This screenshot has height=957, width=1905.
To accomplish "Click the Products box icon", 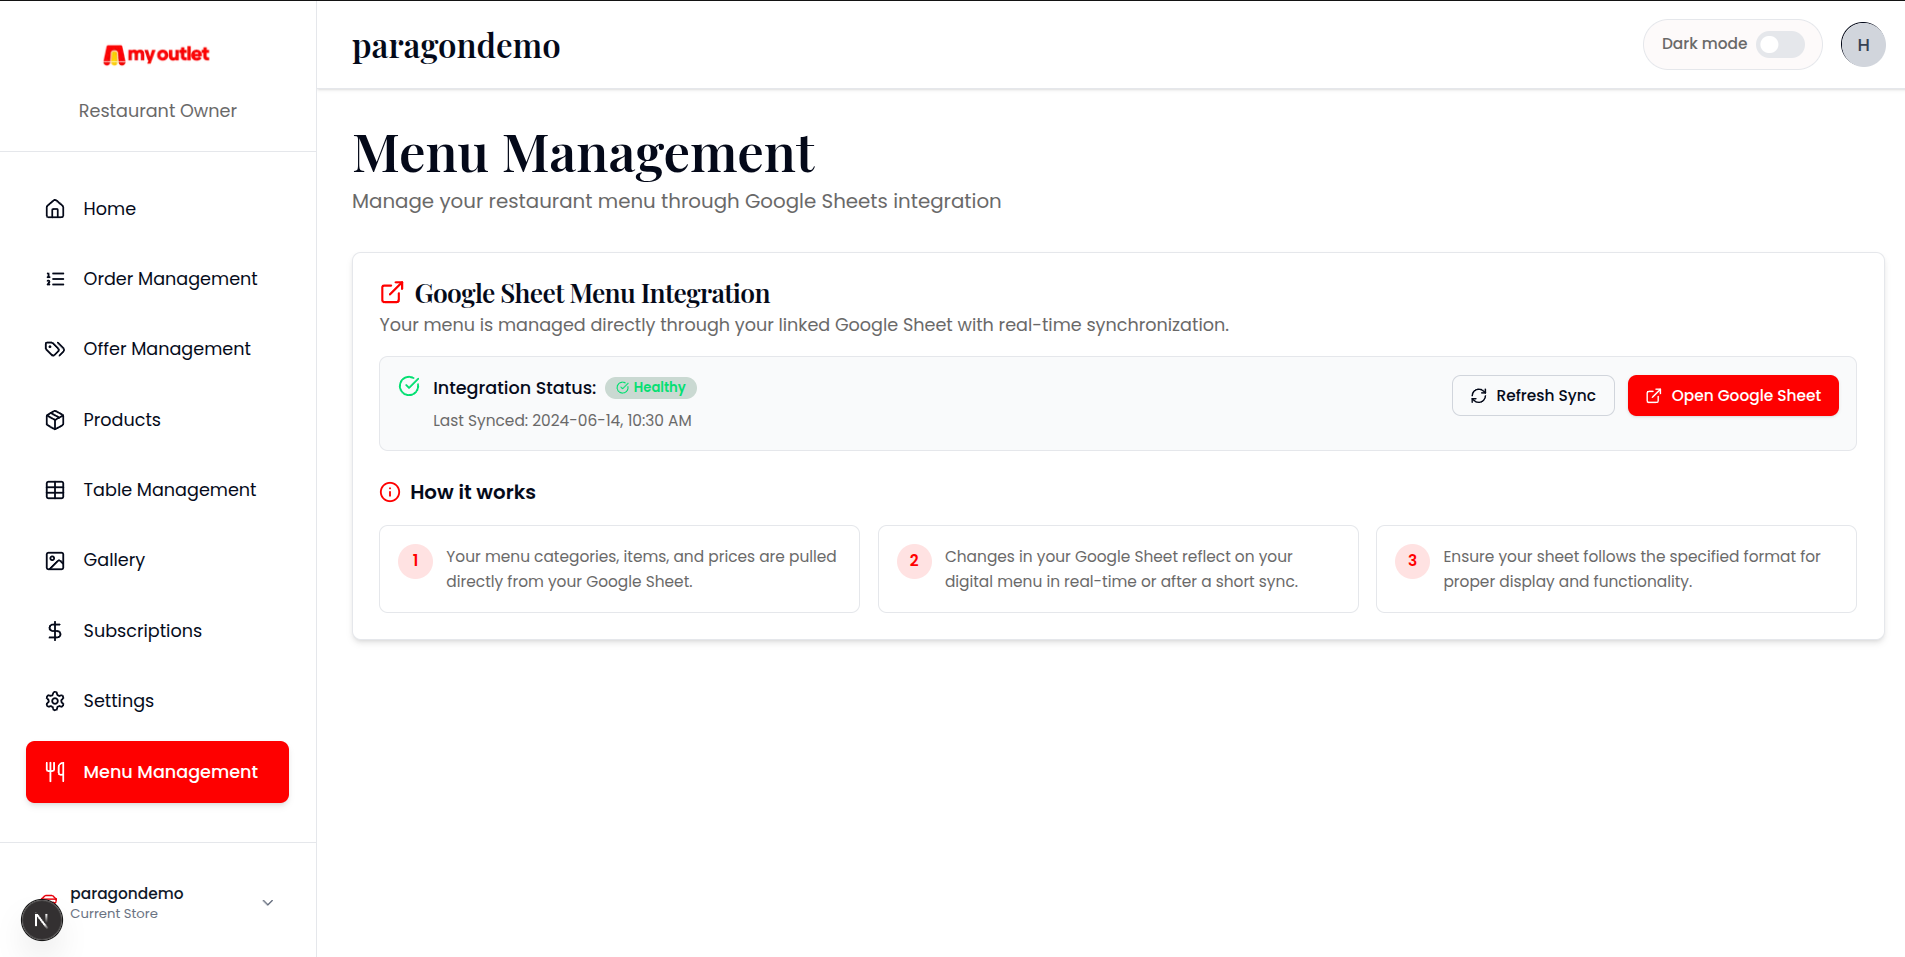I will tap(55, 420).
